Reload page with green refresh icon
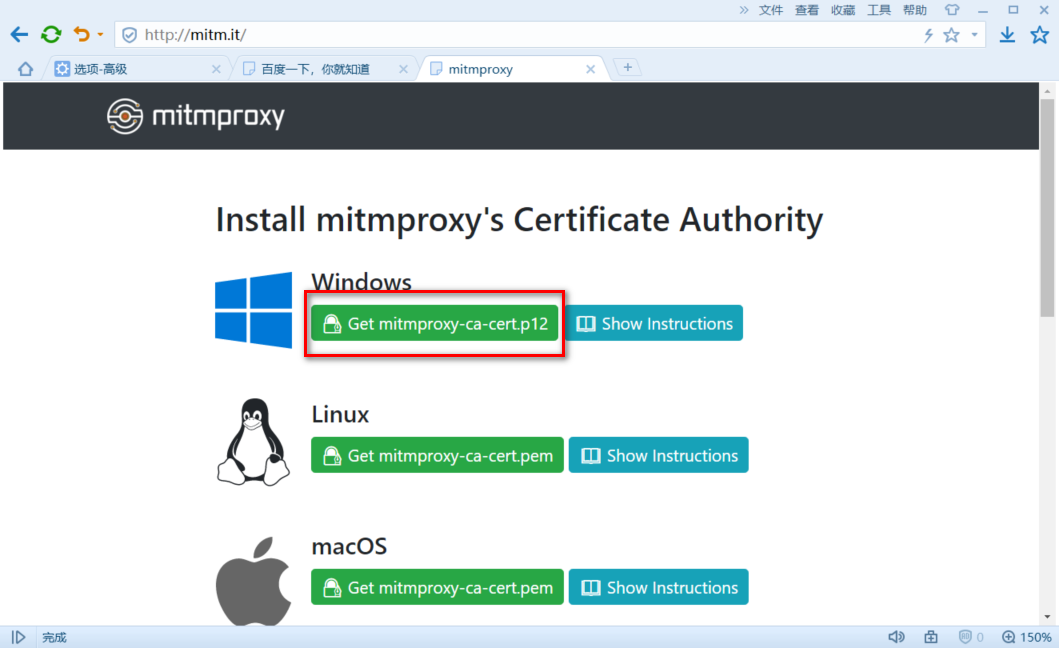Image resolution: width=1059 pixels, height=648 pixels. (x=51, y=34)
